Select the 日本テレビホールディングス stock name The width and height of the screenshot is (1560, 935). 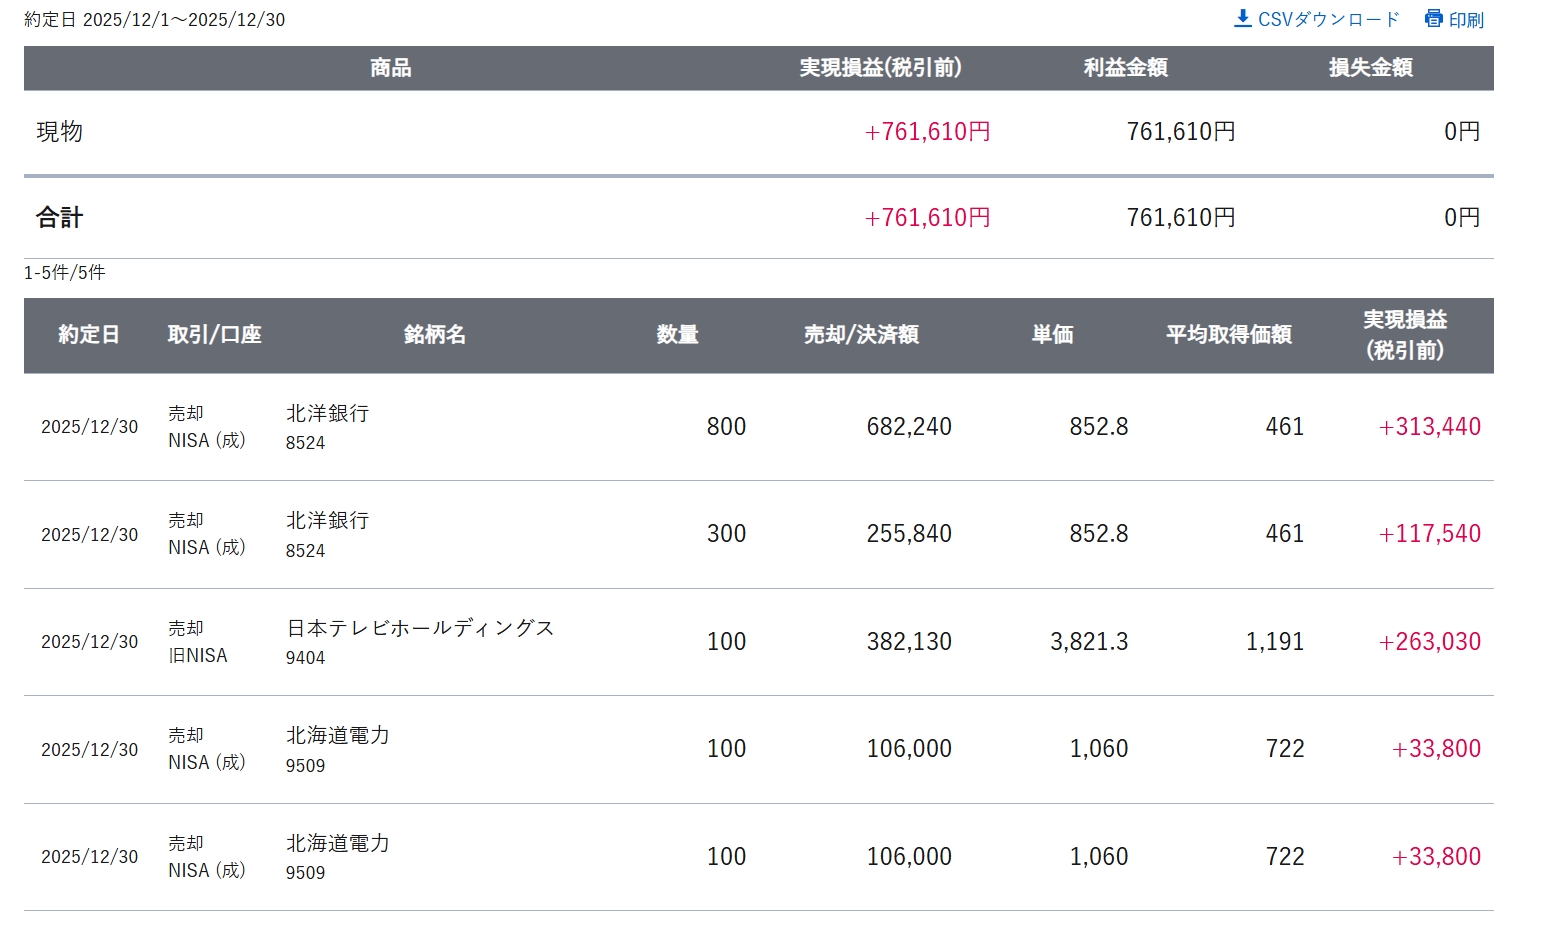tap(420, 628)
